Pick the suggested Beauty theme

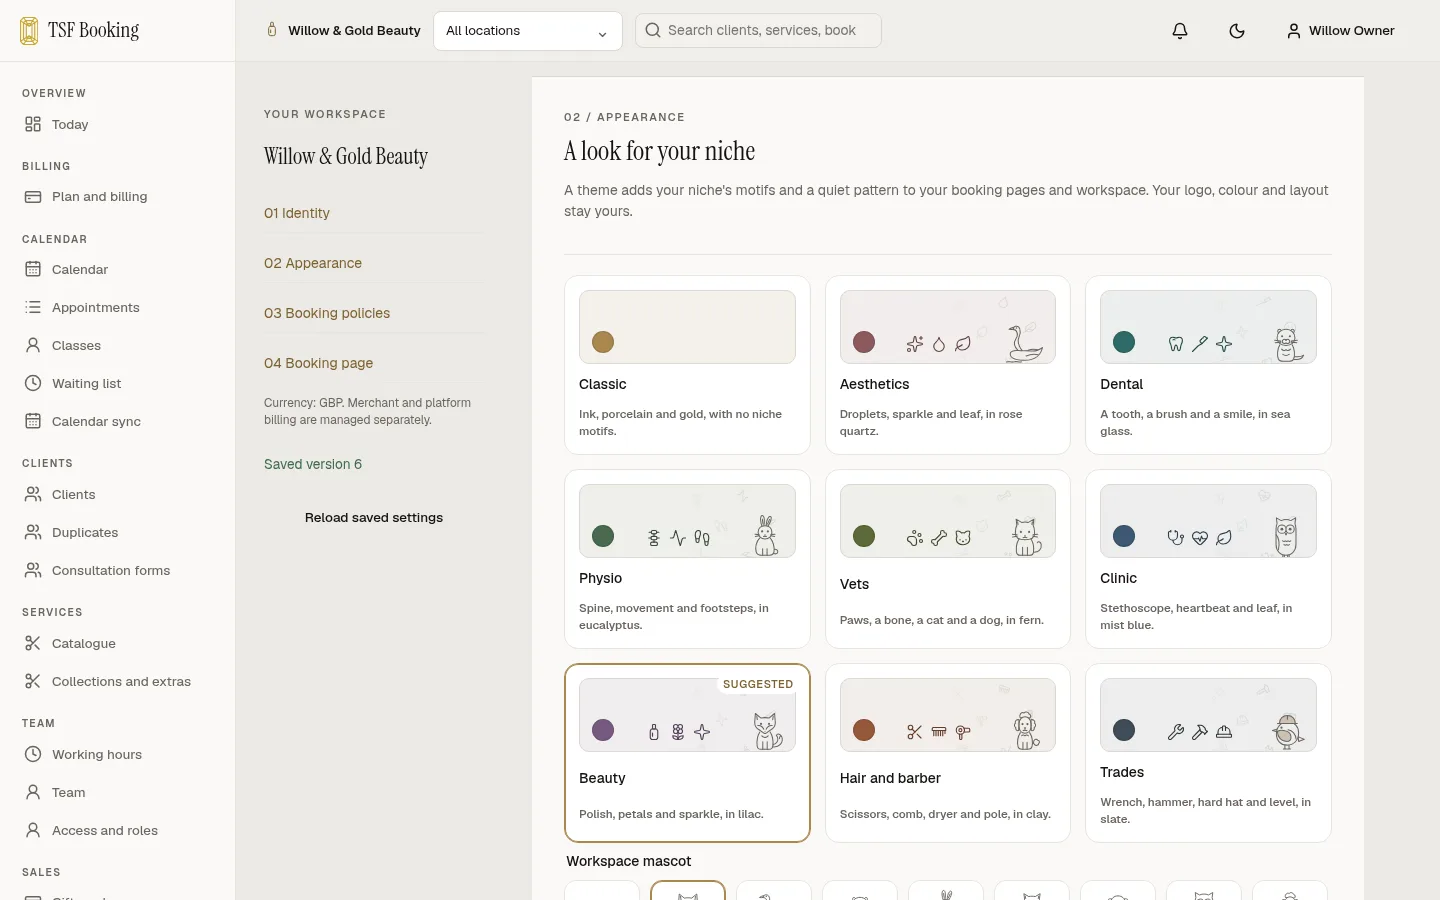(x=687, y=753)
